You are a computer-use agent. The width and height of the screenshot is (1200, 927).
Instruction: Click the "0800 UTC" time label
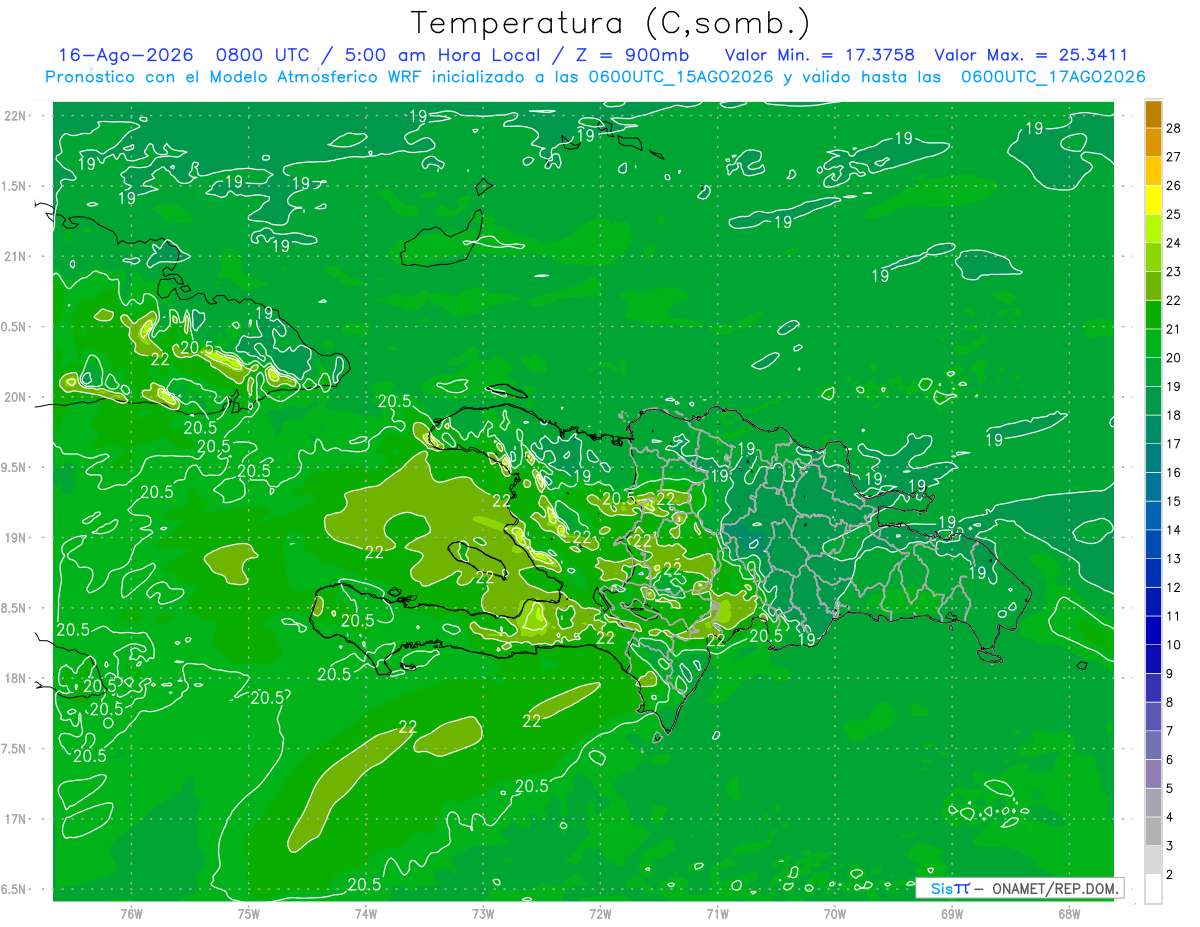point(263,56)
